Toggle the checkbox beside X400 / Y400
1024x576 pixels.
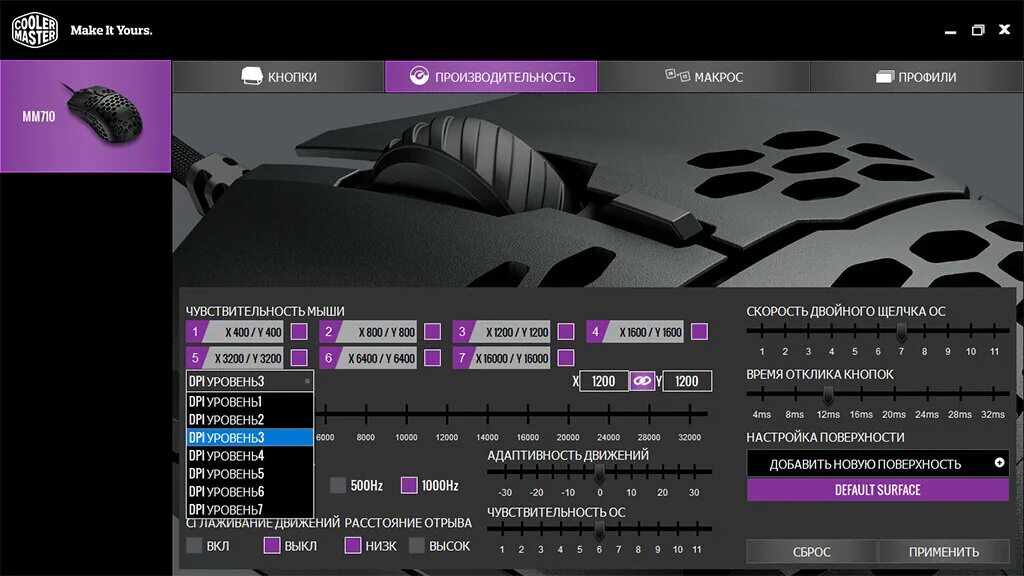pos(299,332)
